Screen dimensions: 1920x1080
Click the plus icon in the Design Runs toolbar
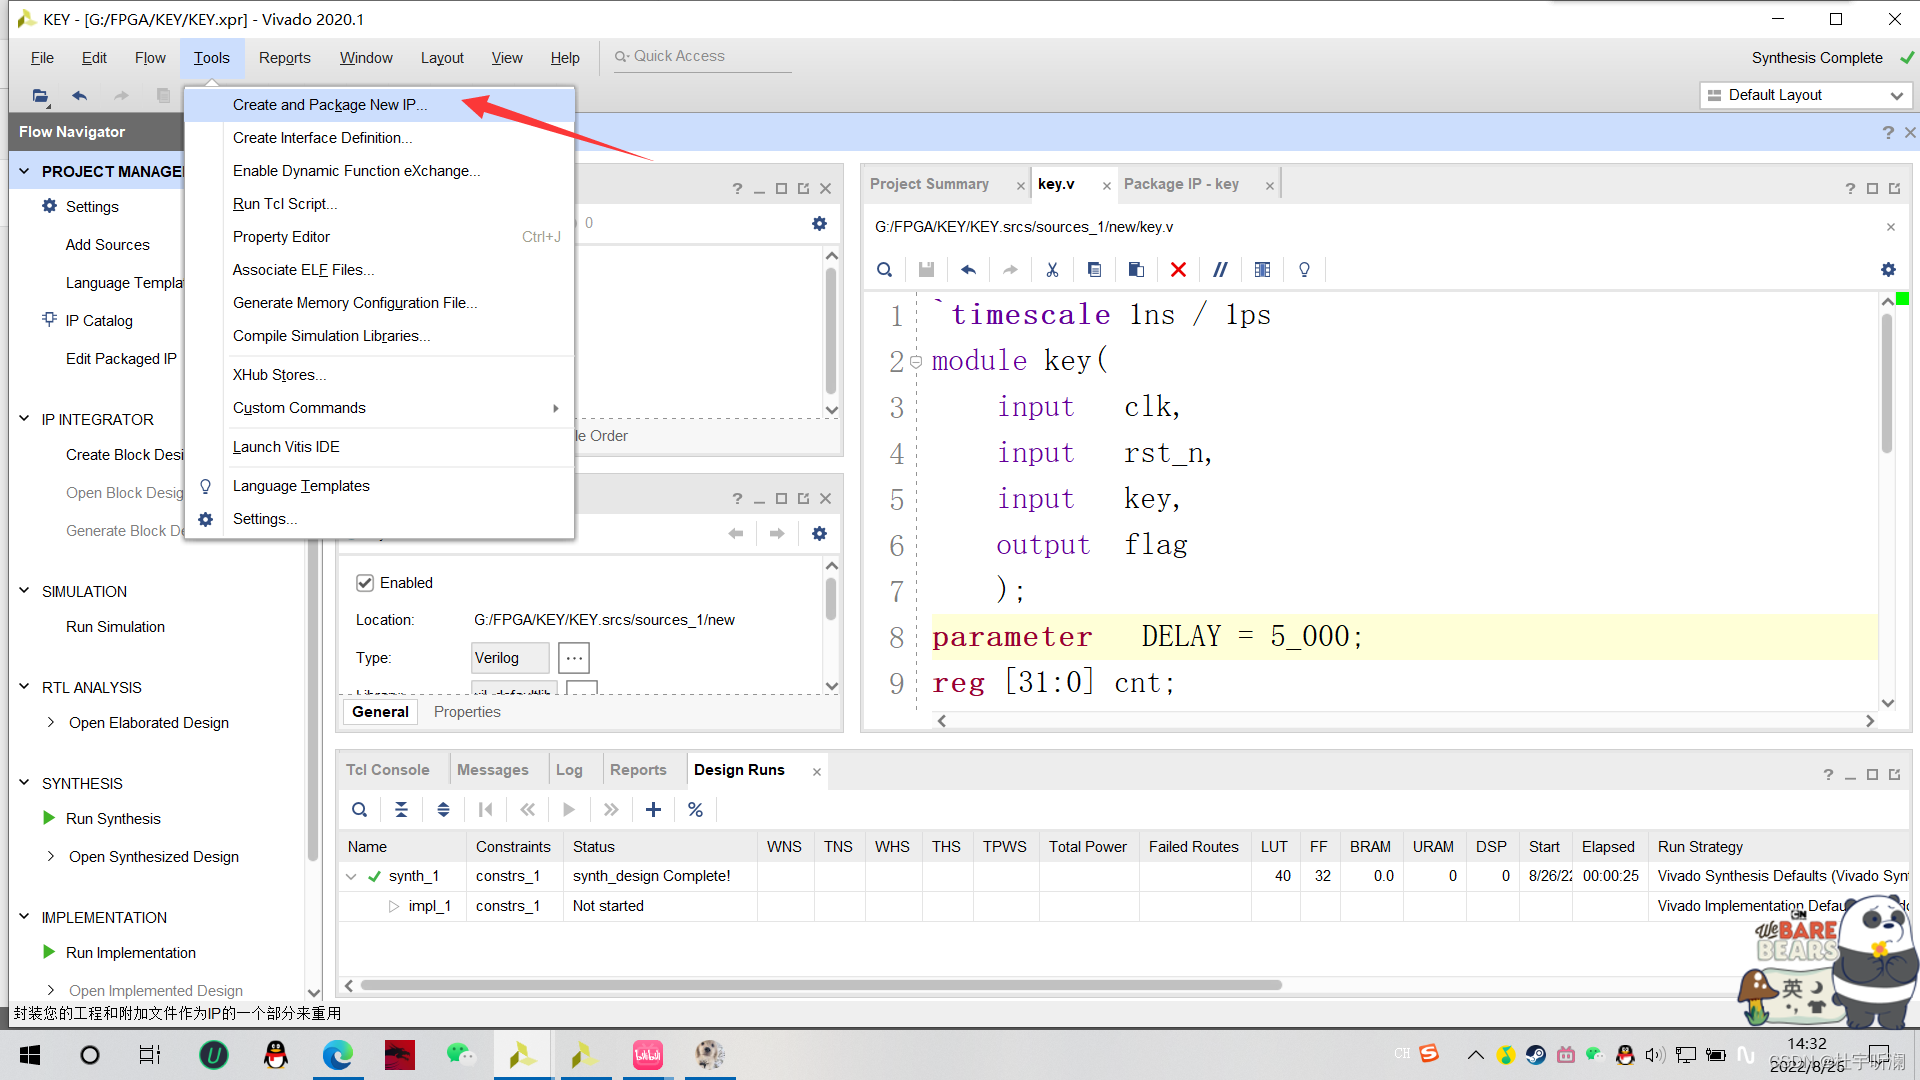[x=653, y=810]
